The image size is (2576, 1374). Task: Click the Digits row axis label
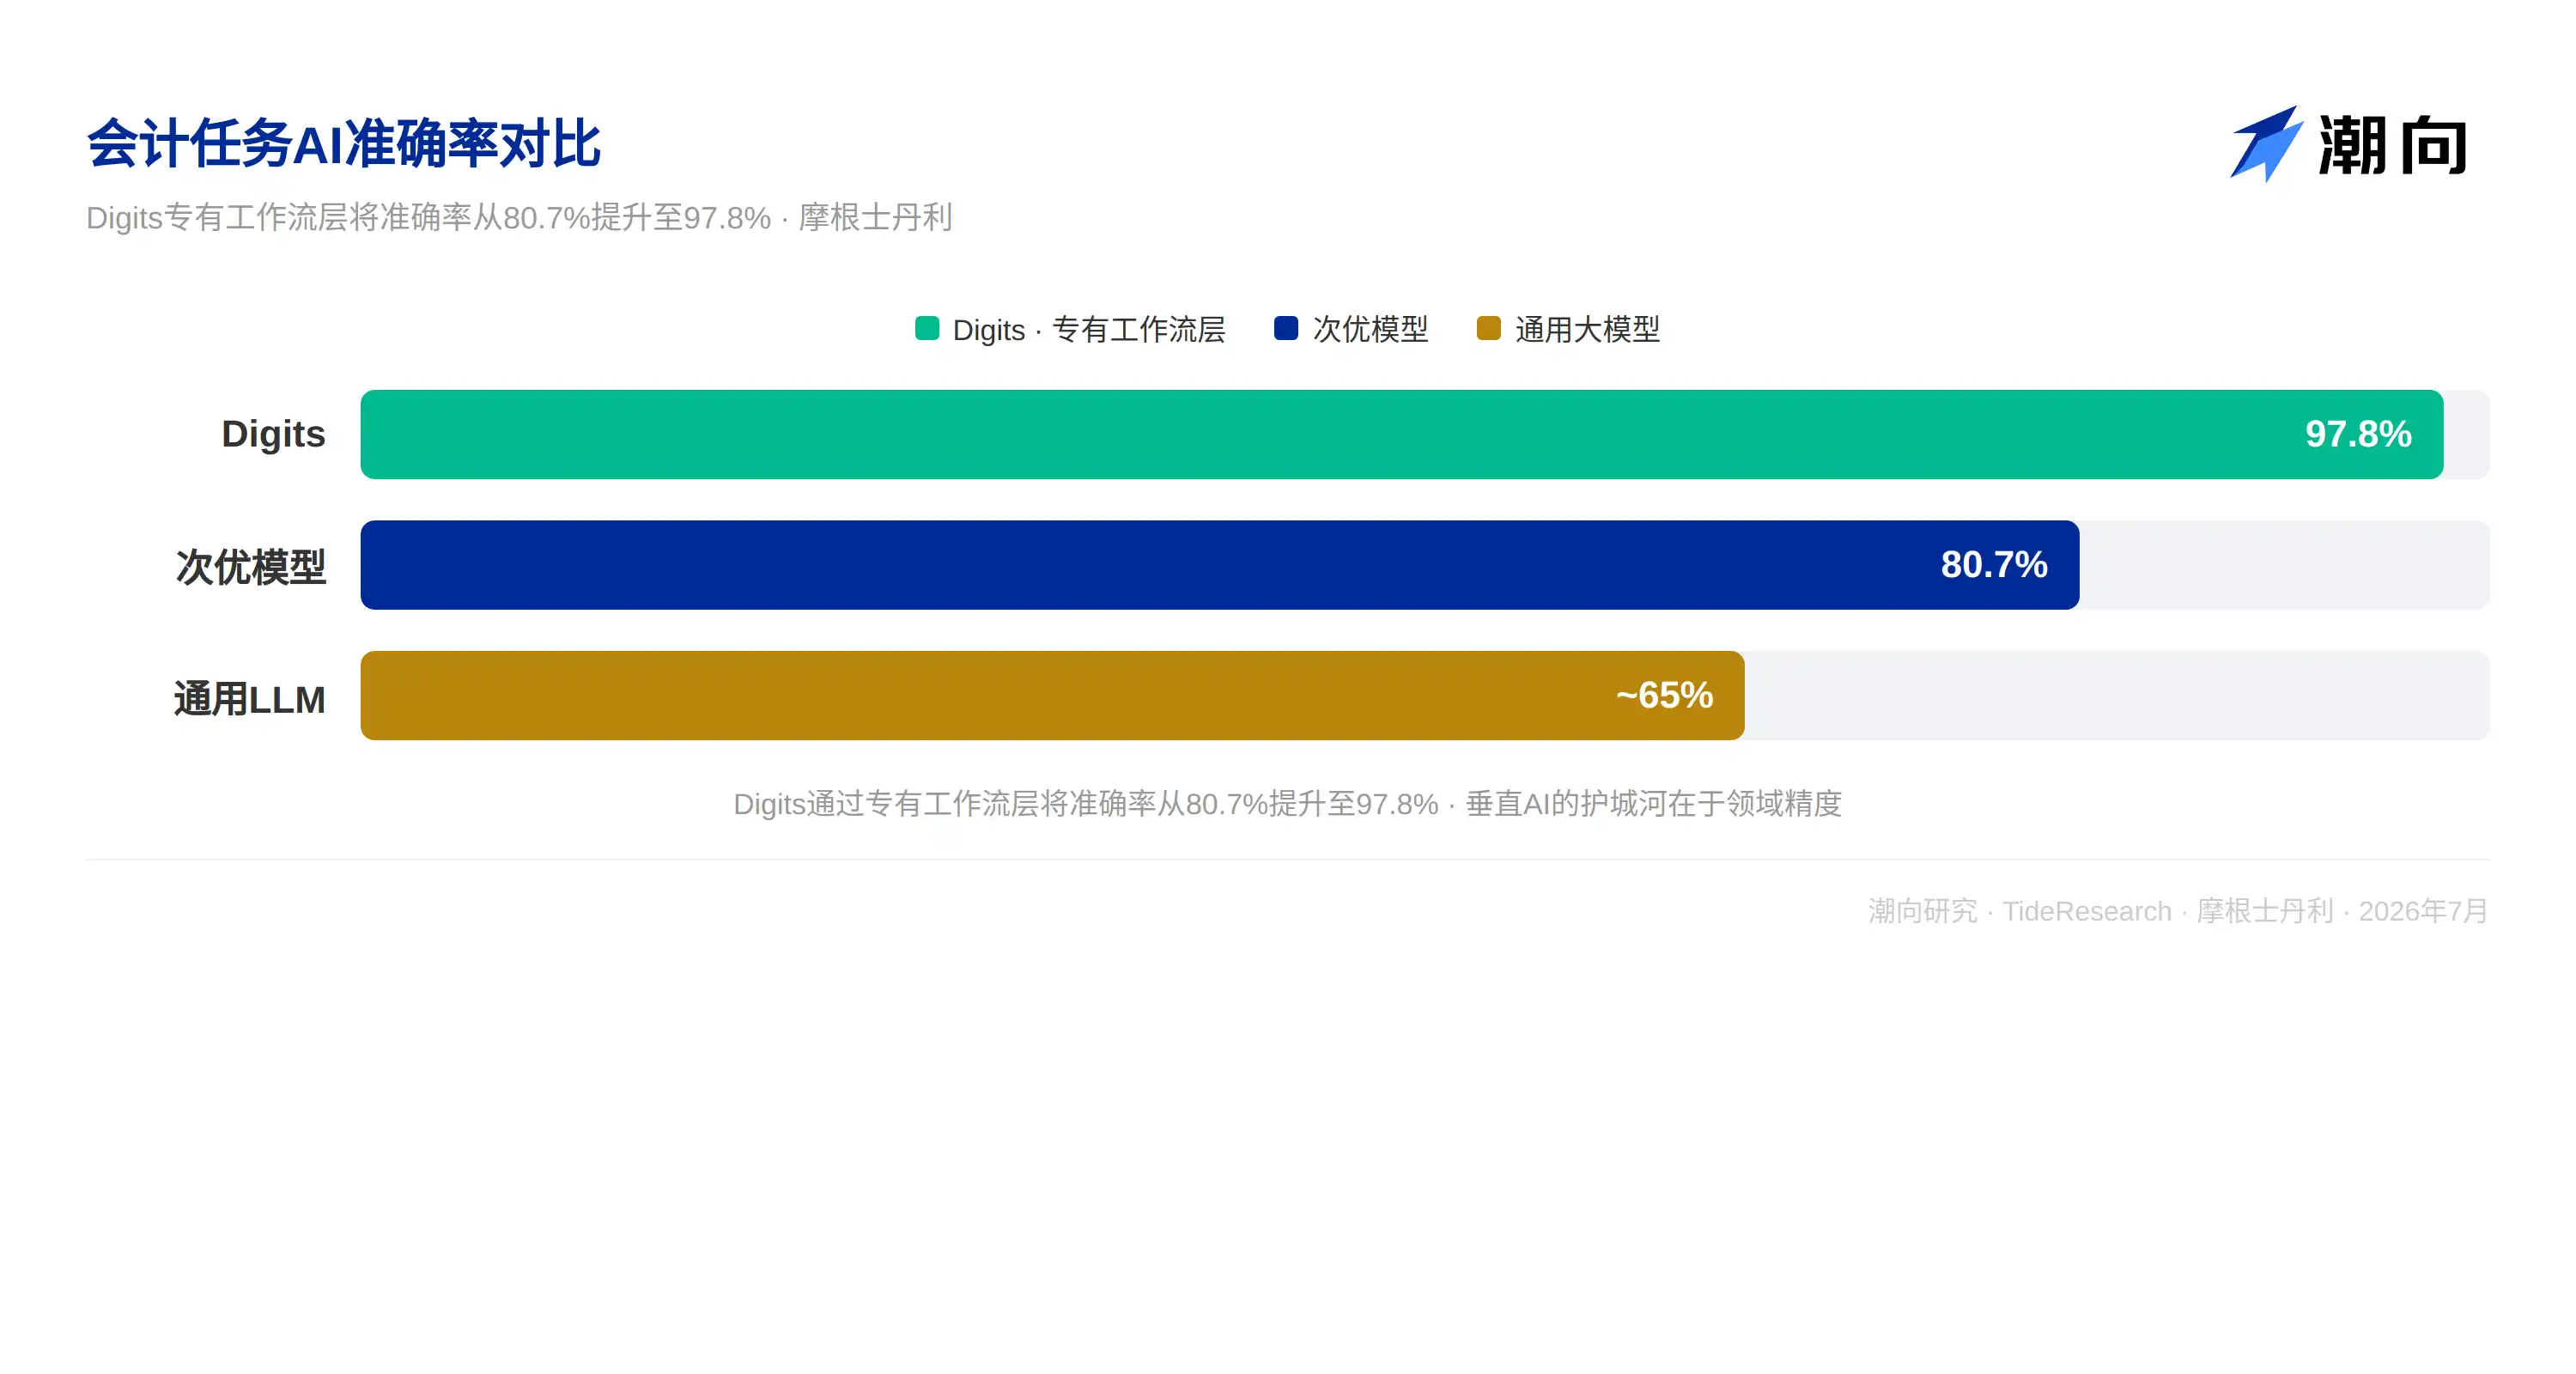click(x=273, y=434)
